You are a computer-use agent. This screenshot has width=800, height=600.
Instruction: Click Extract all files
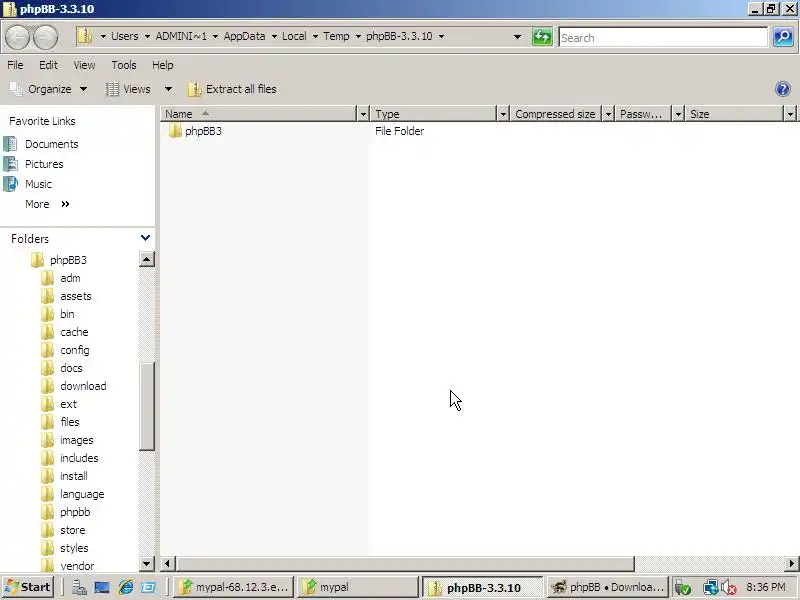(x=233, y=89)
